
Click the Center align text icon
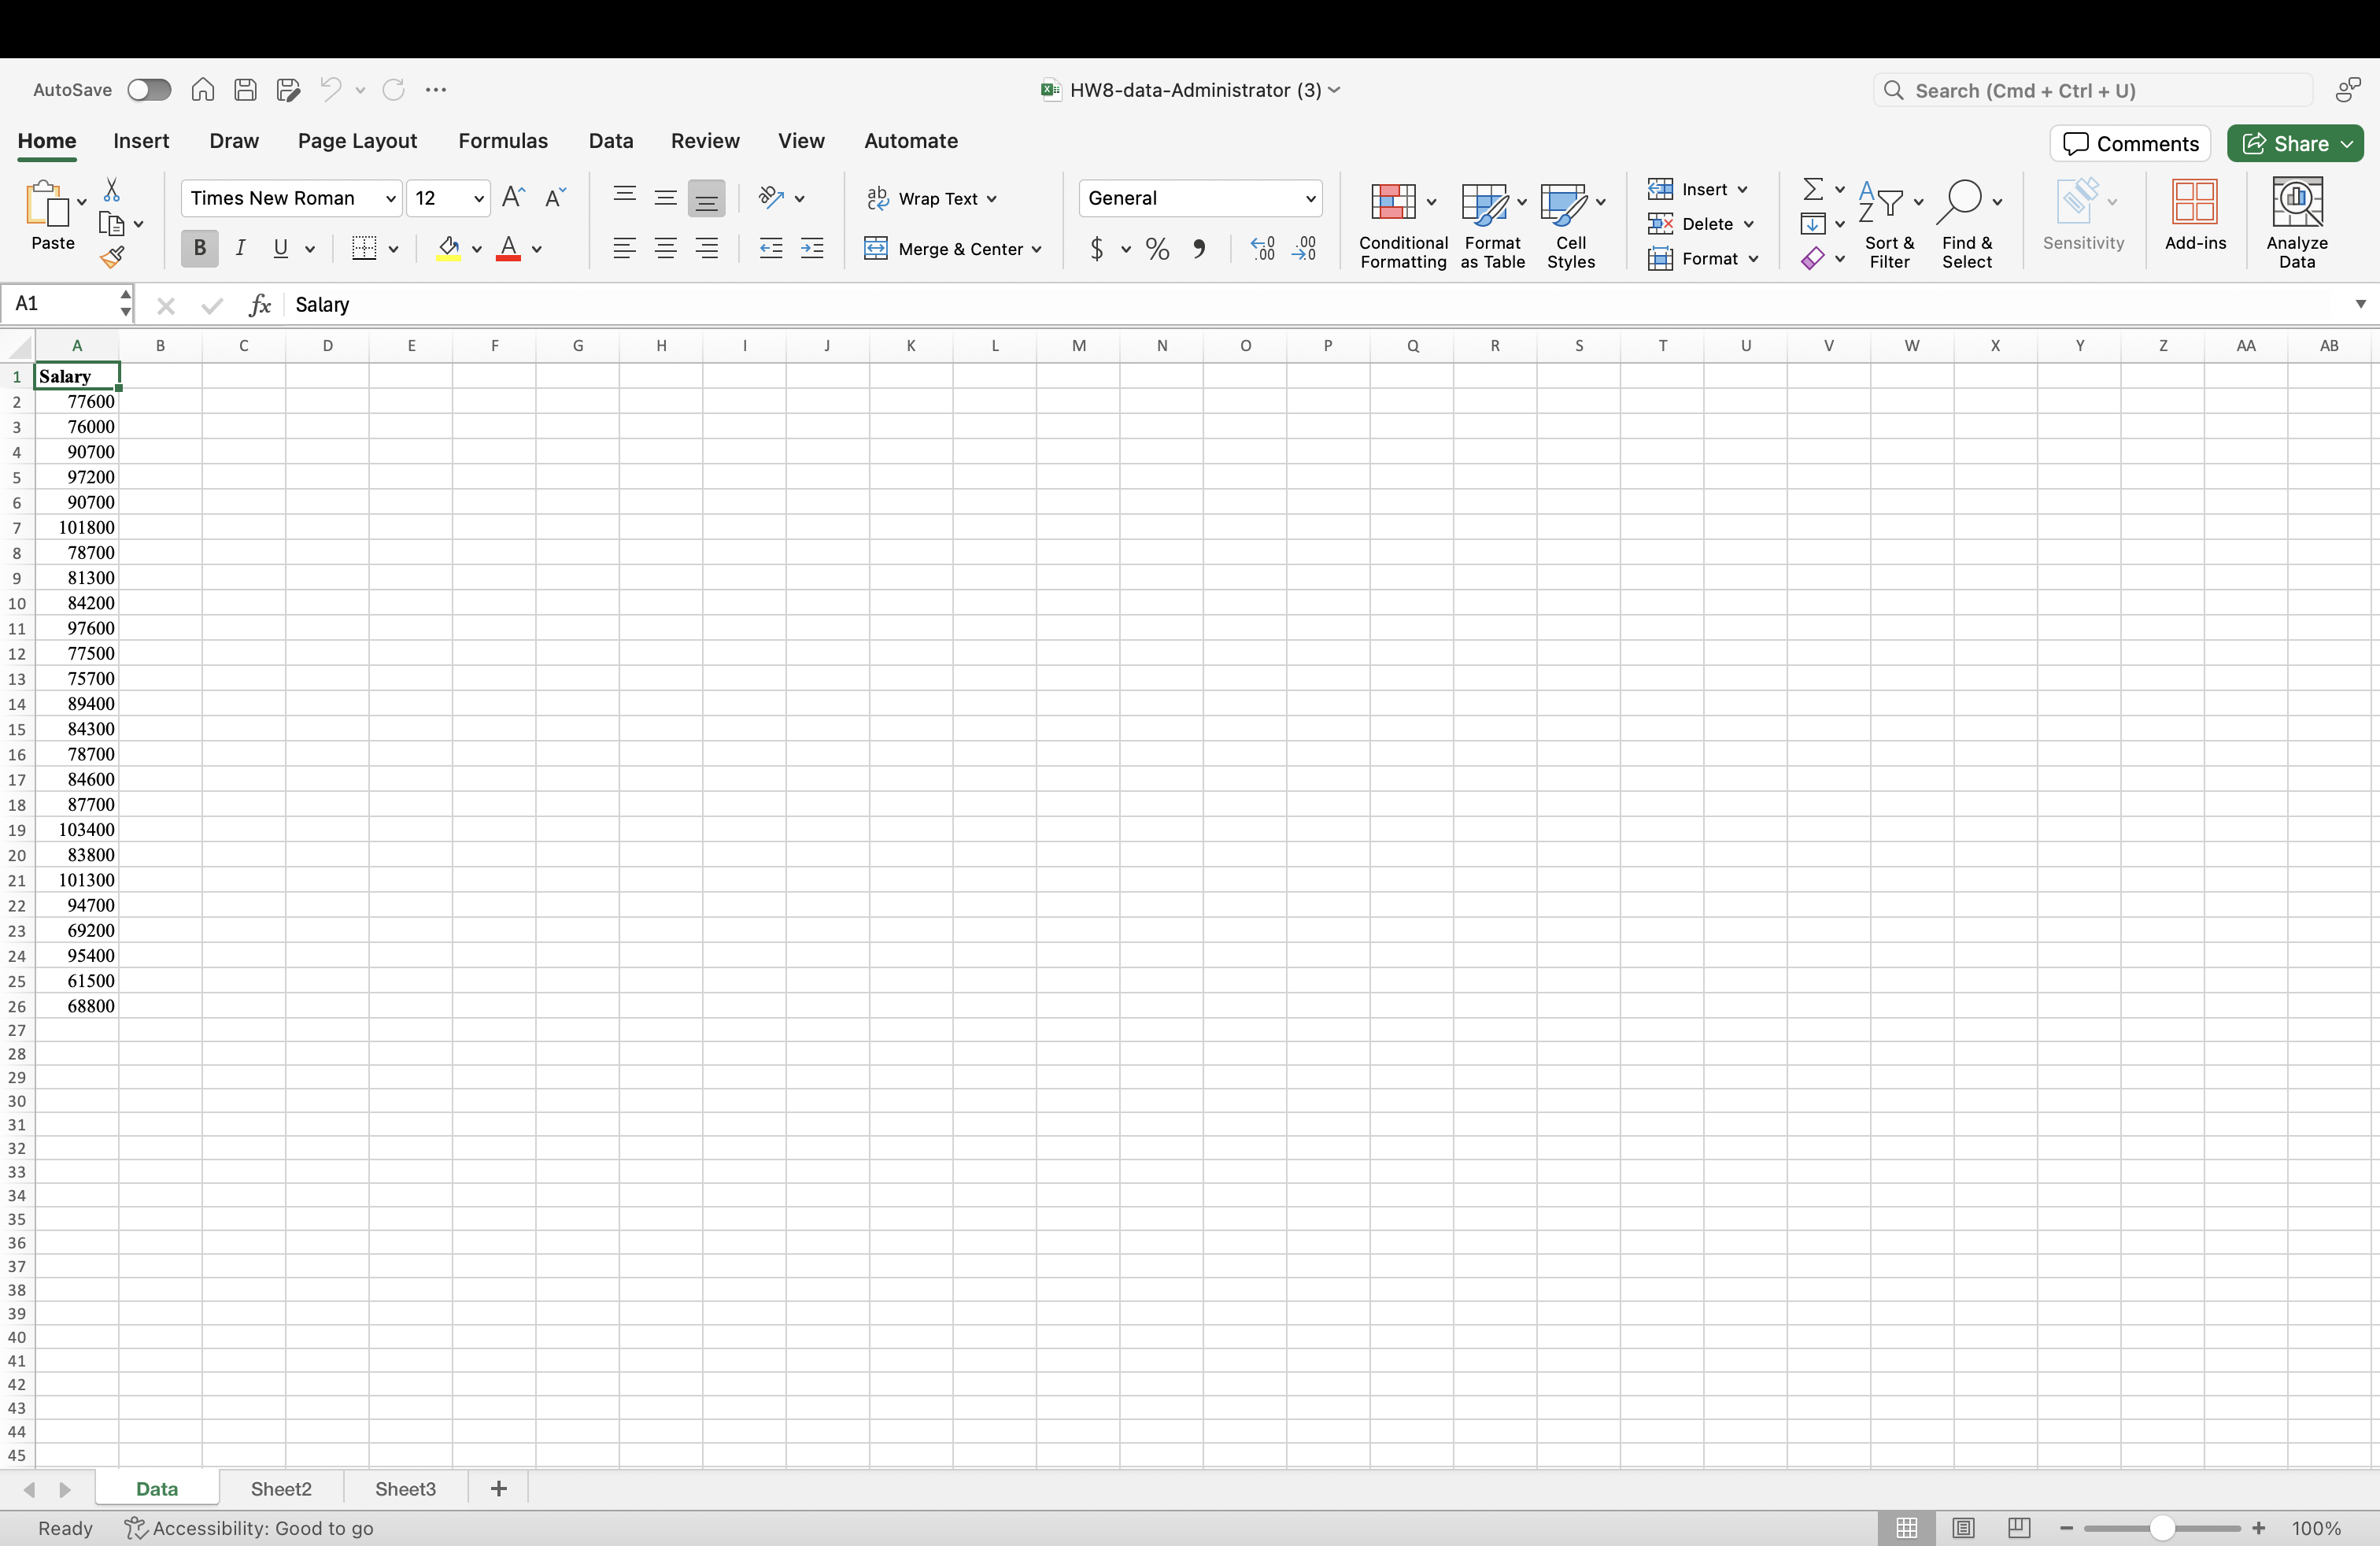pyautogui.click(x=665, y=249)
